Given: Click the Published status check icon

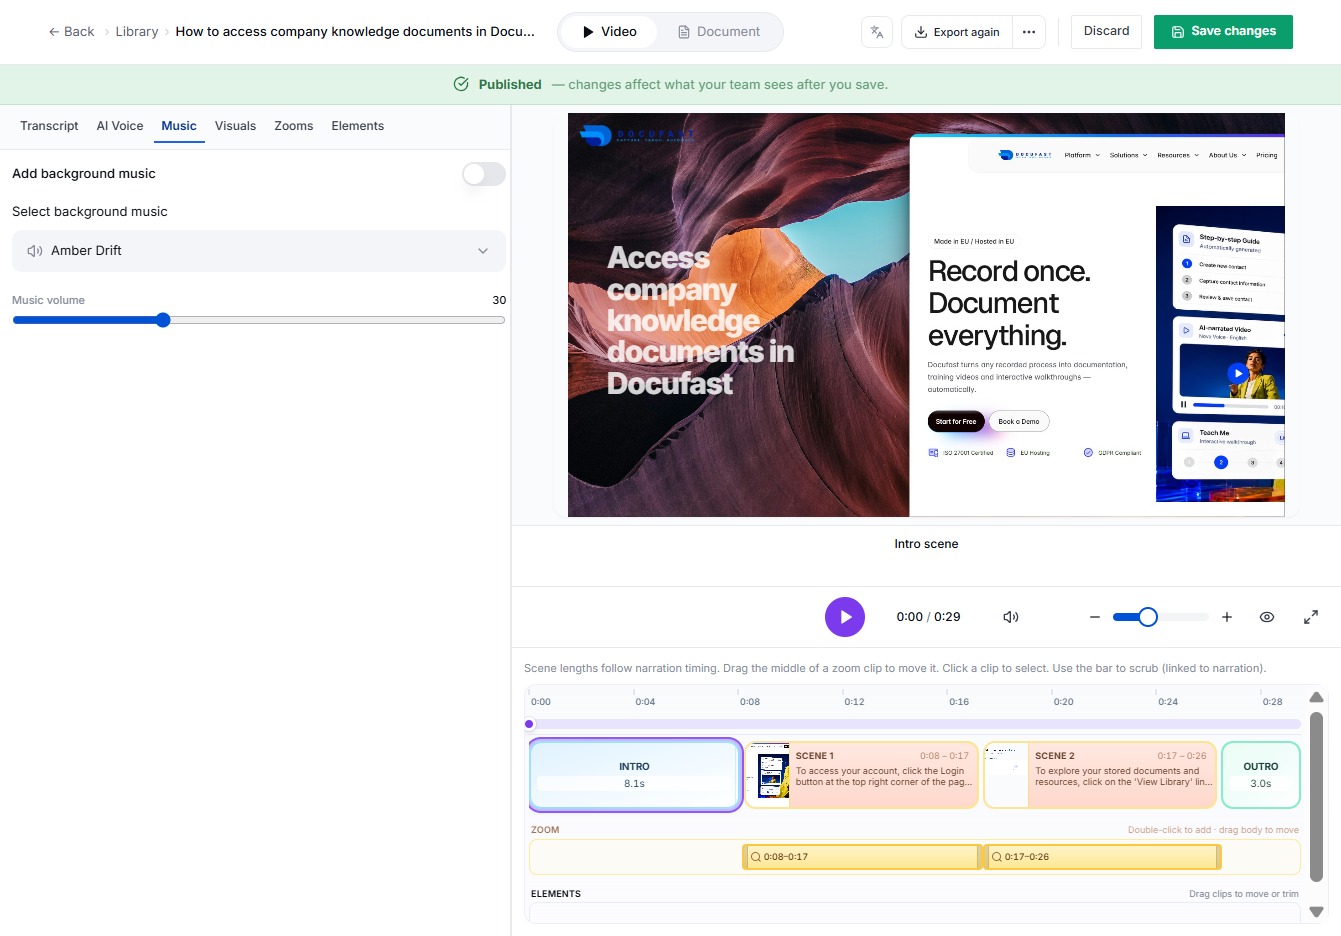Looking at the screenshot, I should point(461,85).
